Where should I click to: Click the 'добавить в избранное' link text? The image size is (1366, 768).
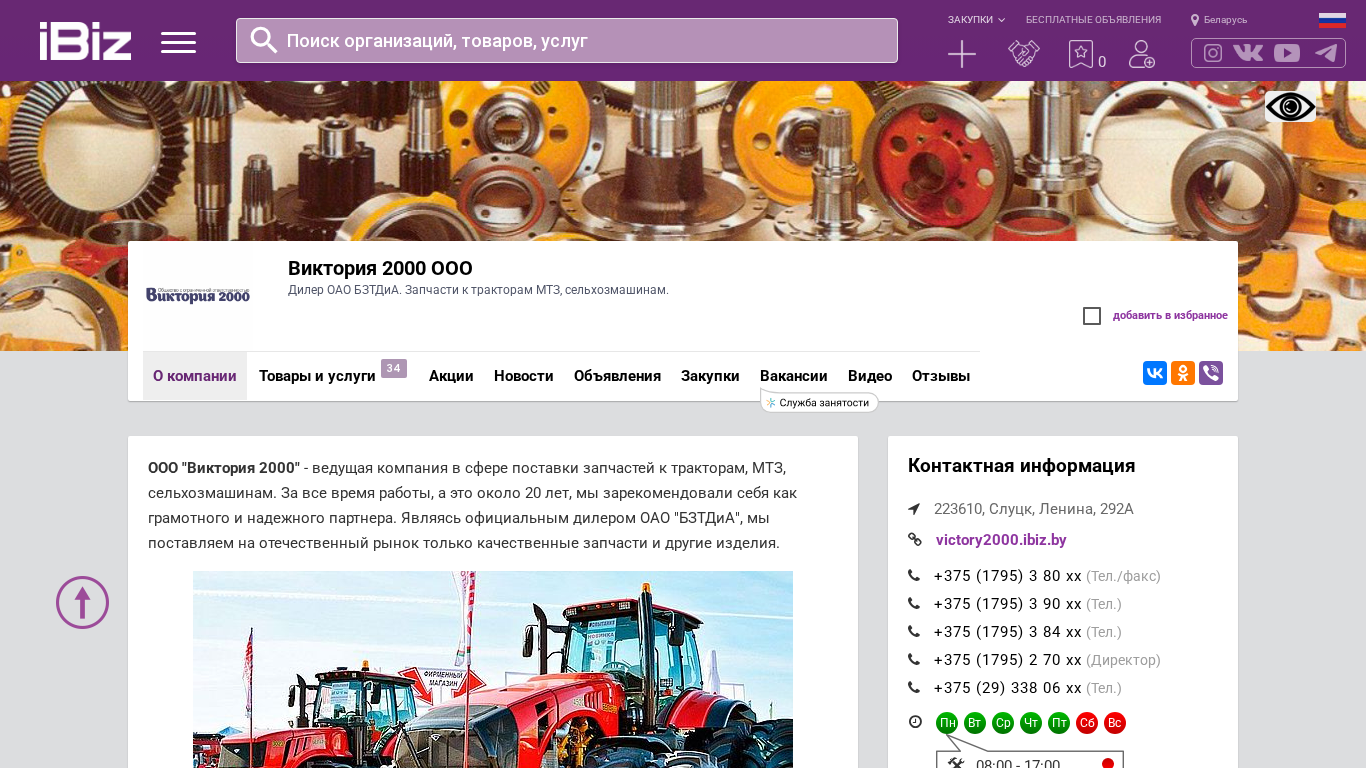point(1170,316)
